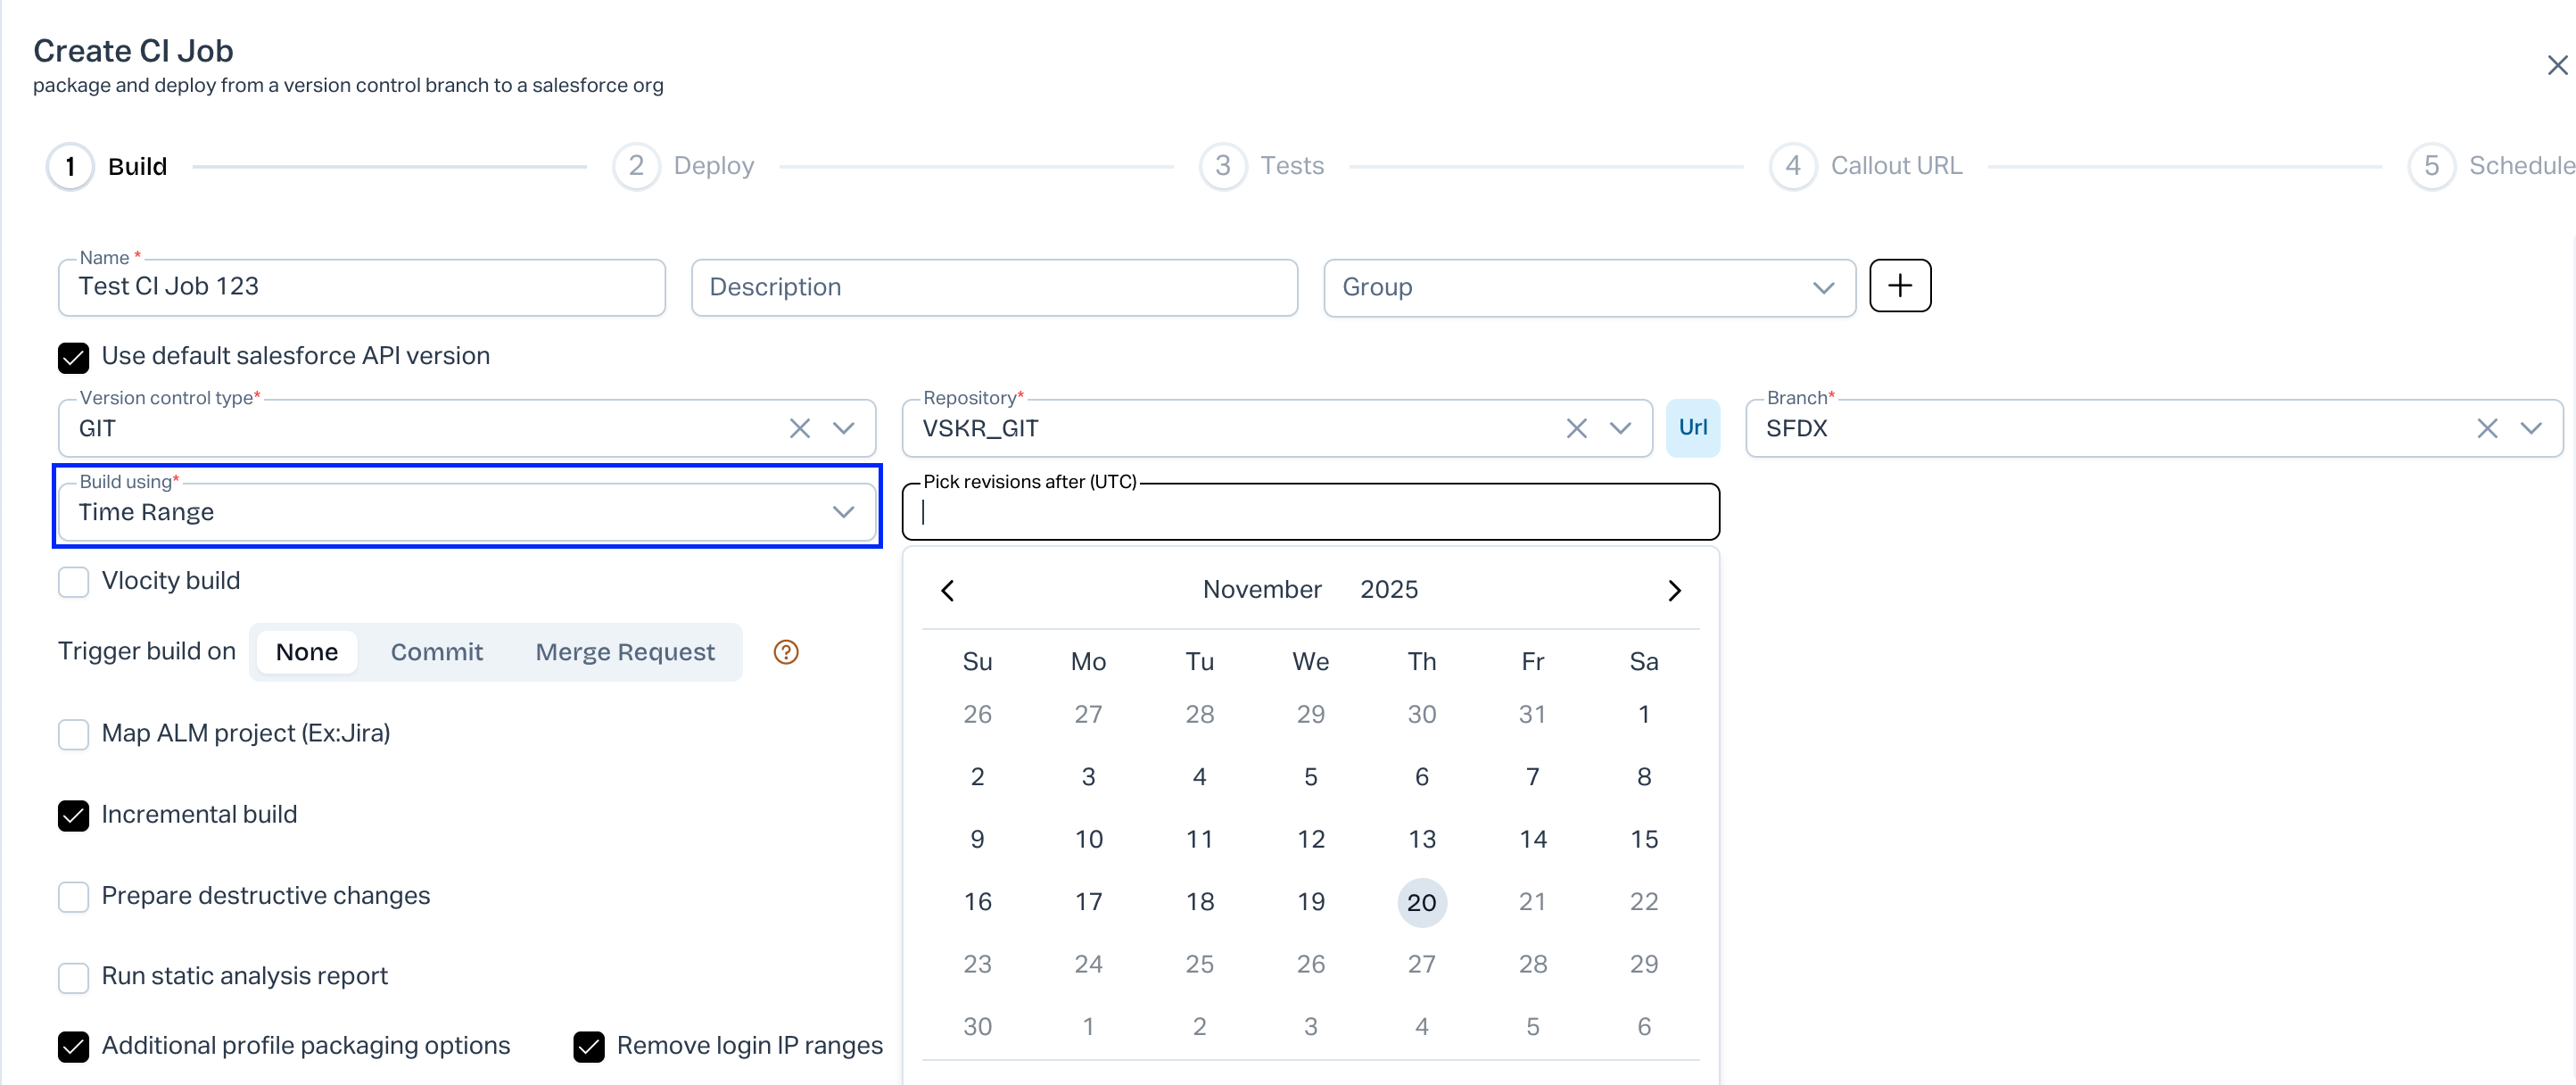Image resolution: width=2576 pixels, height=1085 pixels.
Task: Clear the SFDX branch selection
Action: point(2486,429)
